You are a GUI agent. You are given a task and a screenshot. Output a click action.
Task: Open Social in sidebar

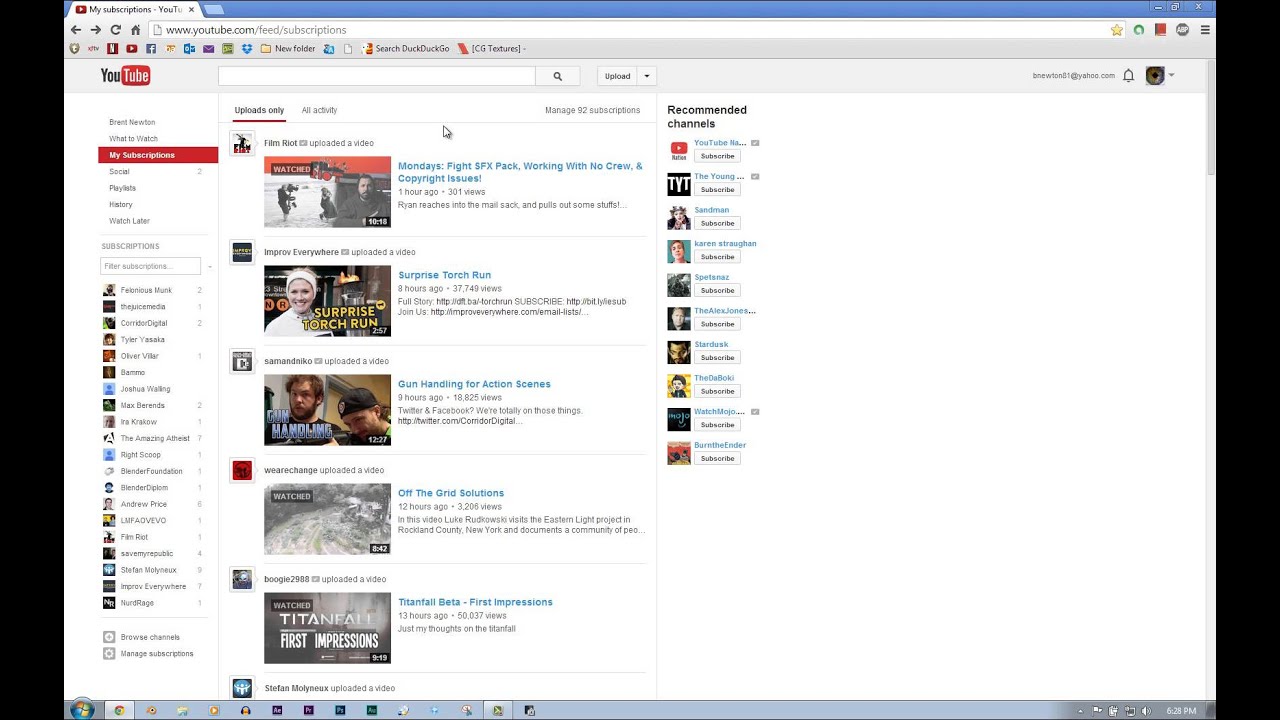tap(119, 172)
